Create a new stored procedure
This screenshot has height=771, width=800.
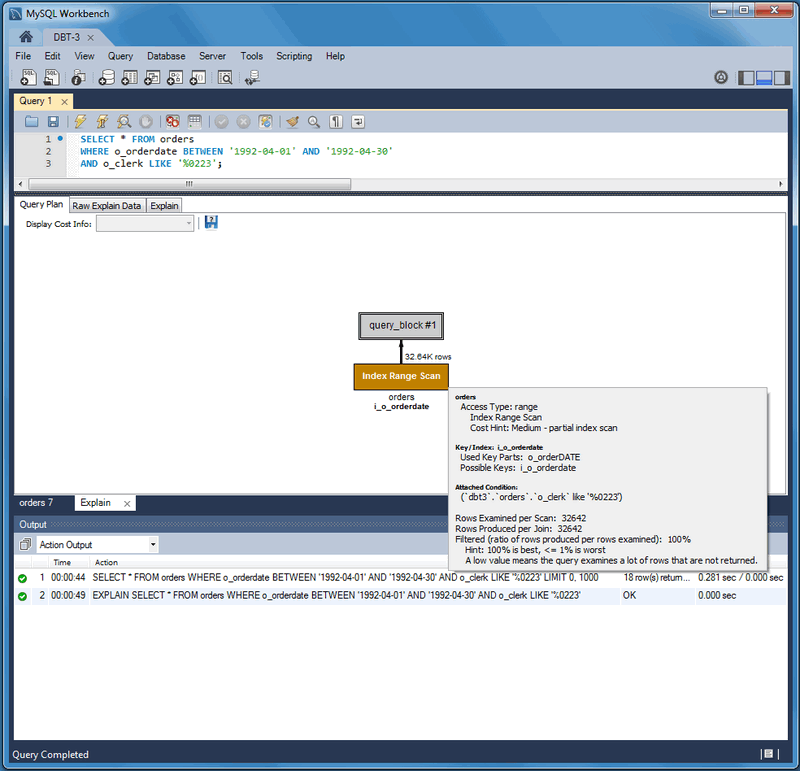[175, 78]
